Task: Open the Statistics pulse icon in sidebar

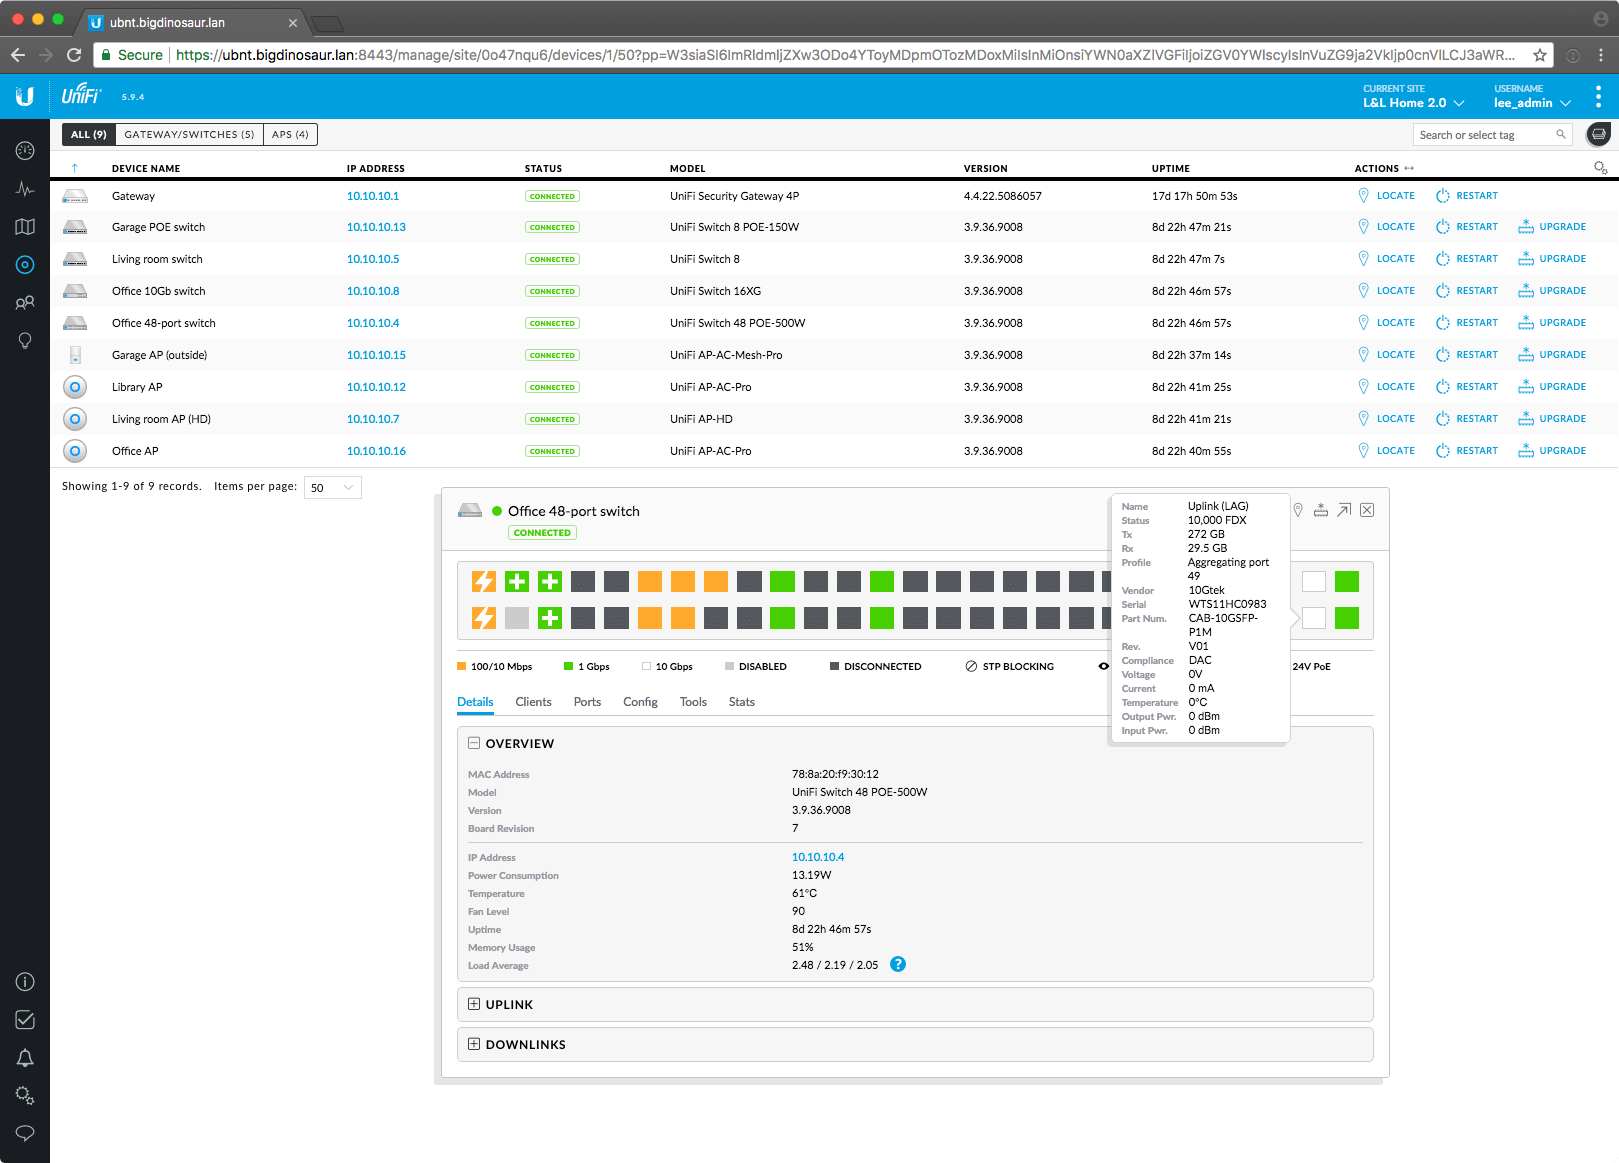Action: pos(25,189)
